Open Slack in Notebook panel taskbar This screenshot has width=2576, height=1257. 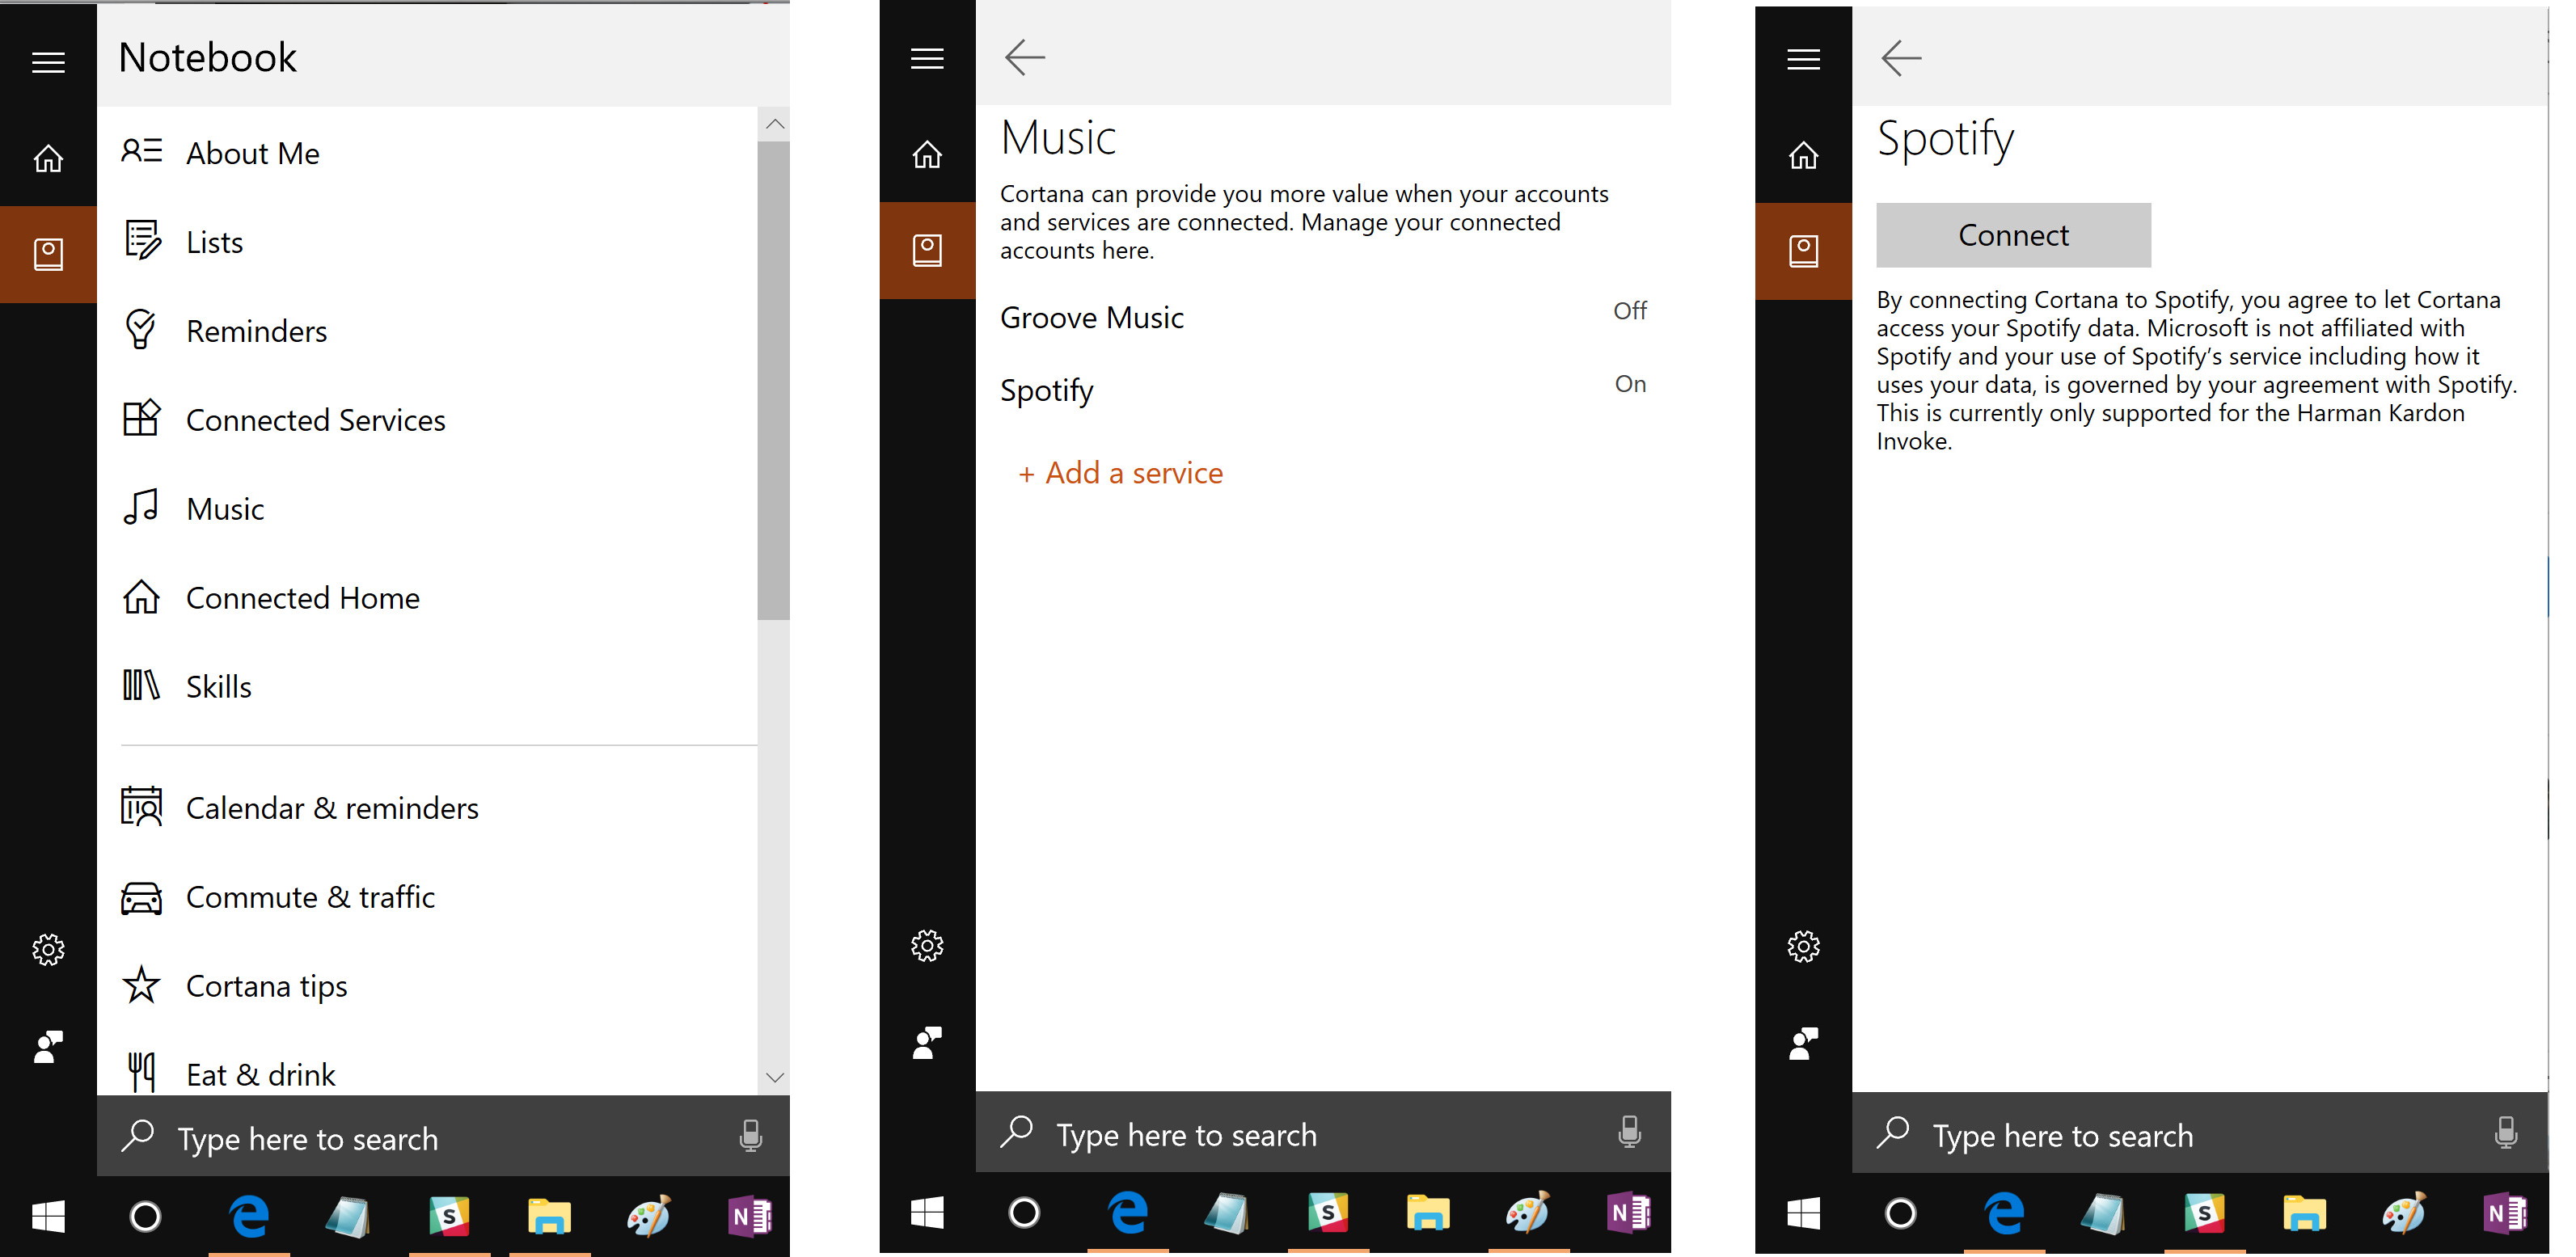(x=449, y=1217)
